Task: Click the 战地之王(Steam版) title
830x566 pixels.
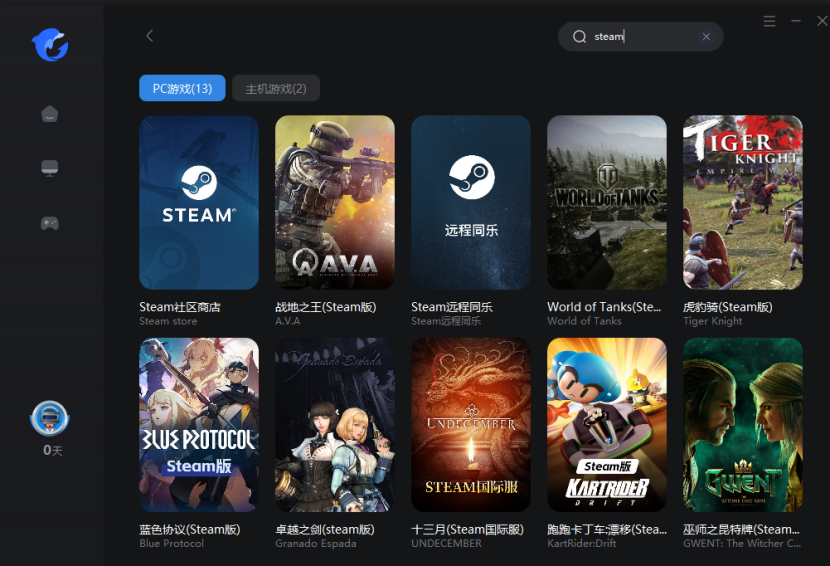Action: 326,307
